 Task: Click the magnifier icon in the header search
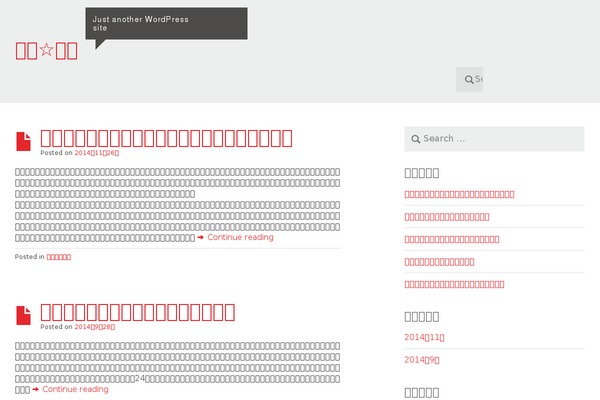click(469, 80)
